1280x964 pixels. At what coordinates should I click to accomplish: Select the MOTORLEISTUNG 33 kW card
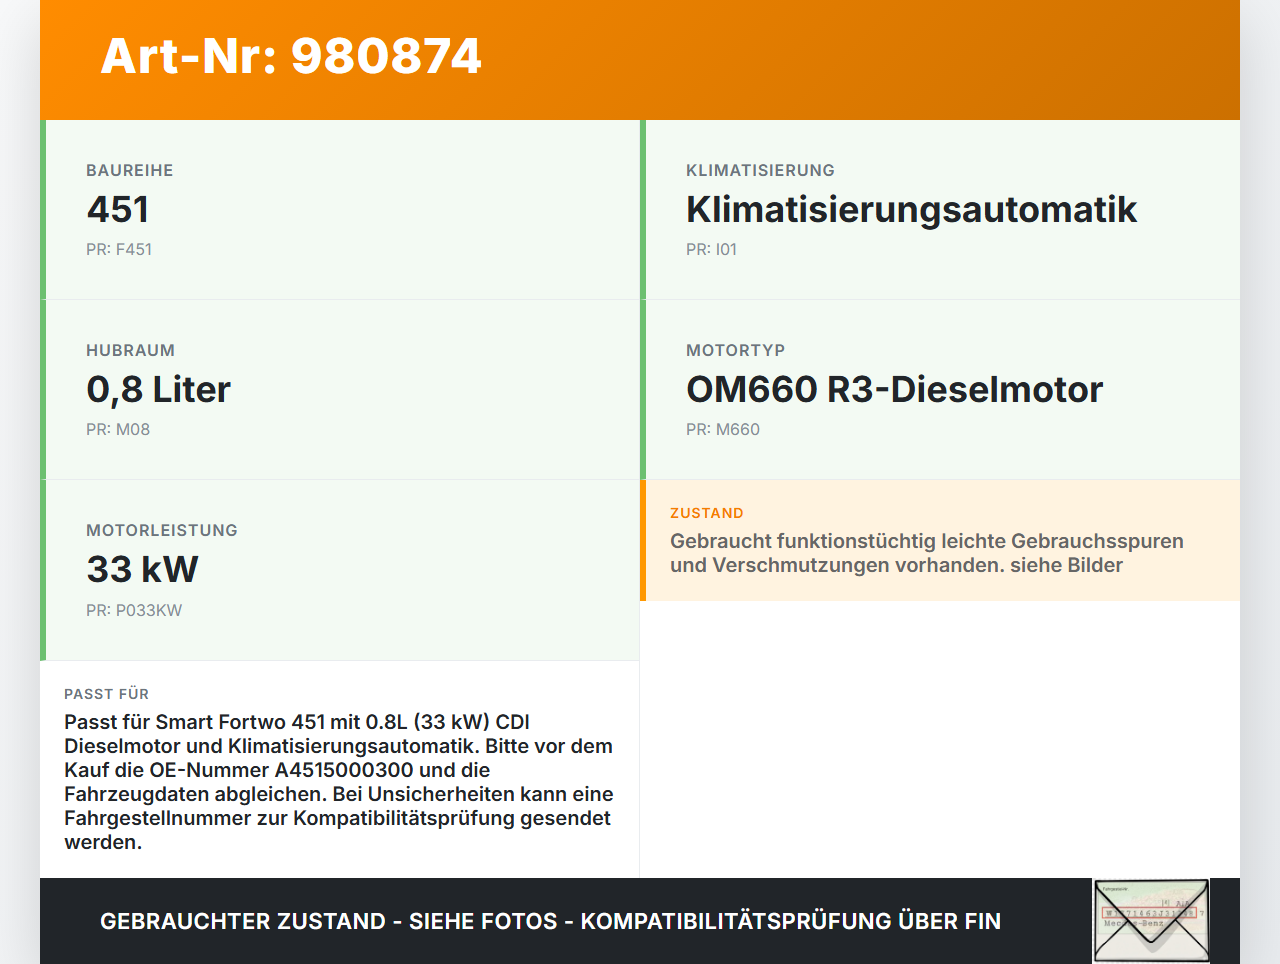coord(340,569)
